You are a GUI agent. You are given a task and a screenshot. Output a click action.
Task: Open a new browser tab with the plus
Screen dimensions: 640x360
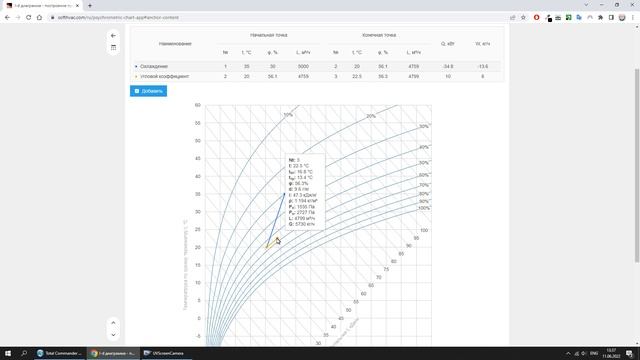(90, 6)
